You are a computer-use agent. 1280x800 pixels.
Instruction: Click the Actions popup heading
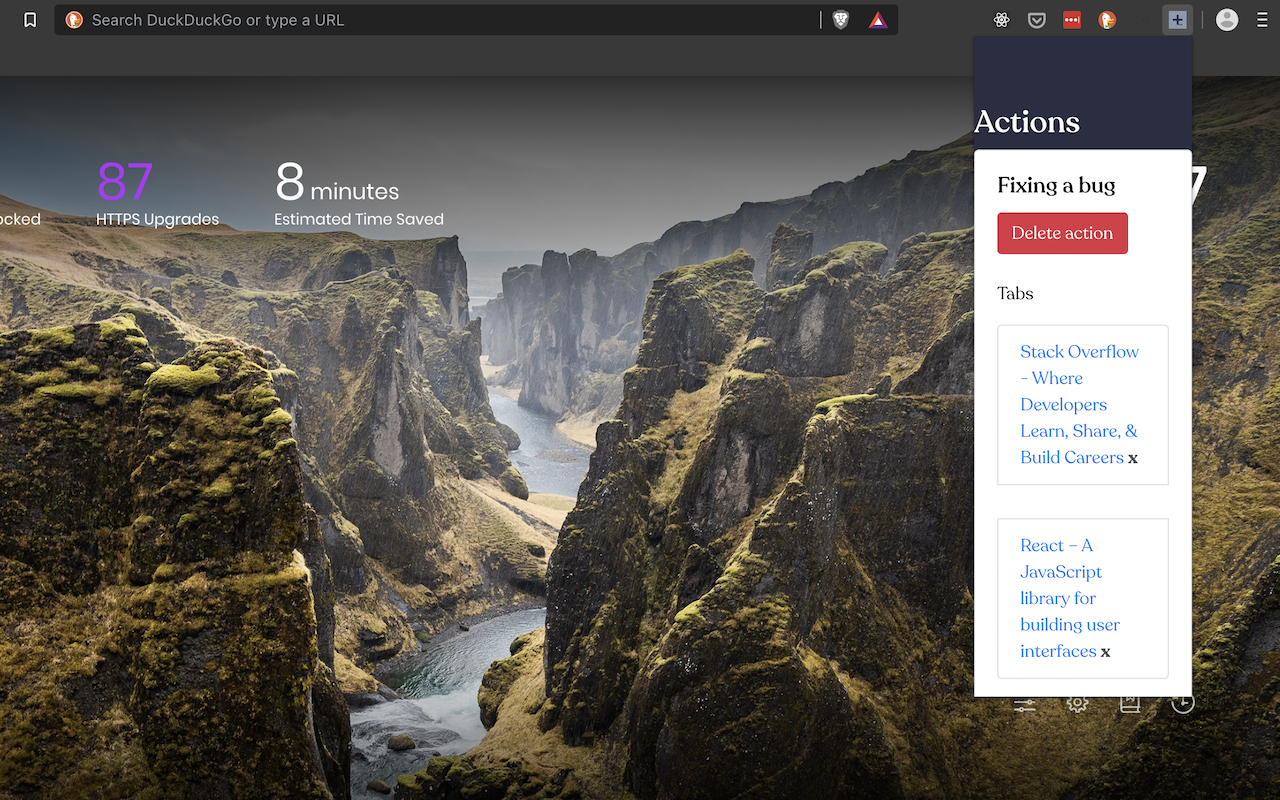tap(1026, 122)
